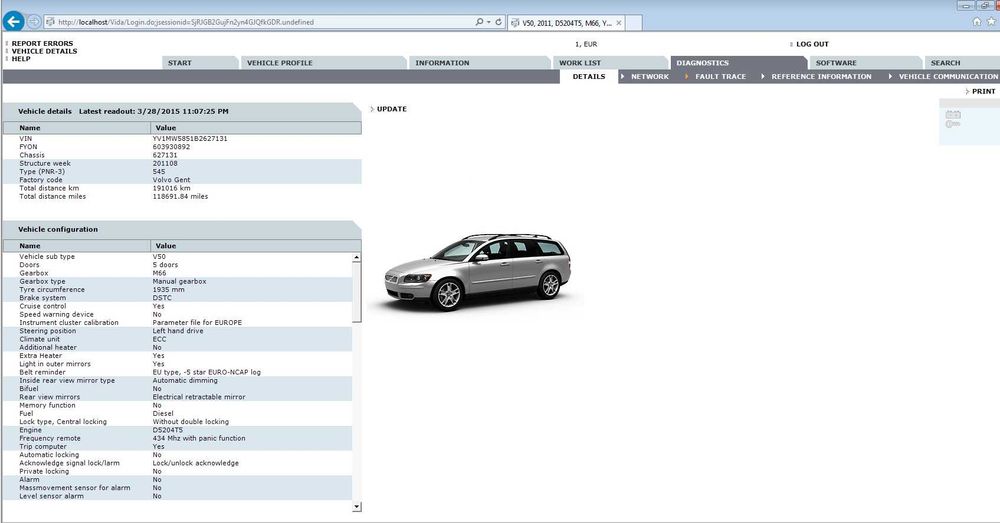1000x523 pixels.
Task: Click the 1, EUR user label
Action: point(586,44)
